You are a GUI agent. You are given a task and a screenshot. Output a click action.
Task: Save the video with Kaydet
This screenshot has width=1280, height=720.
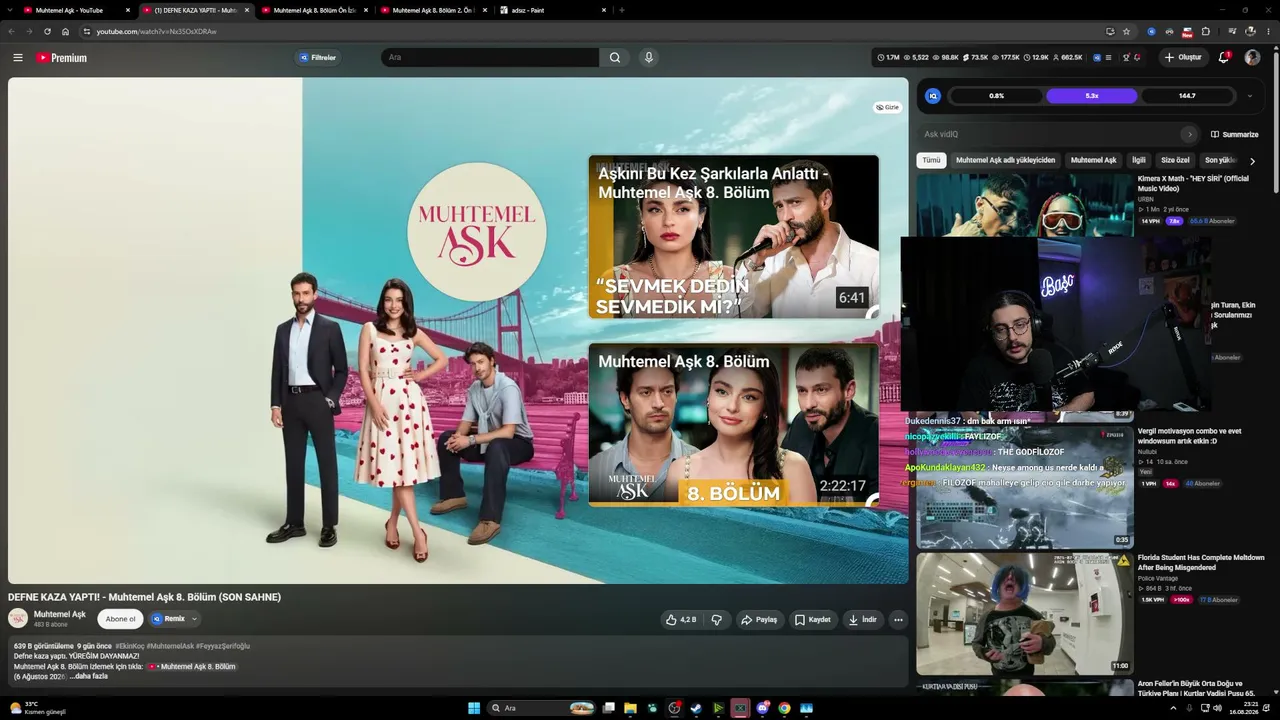813,620
